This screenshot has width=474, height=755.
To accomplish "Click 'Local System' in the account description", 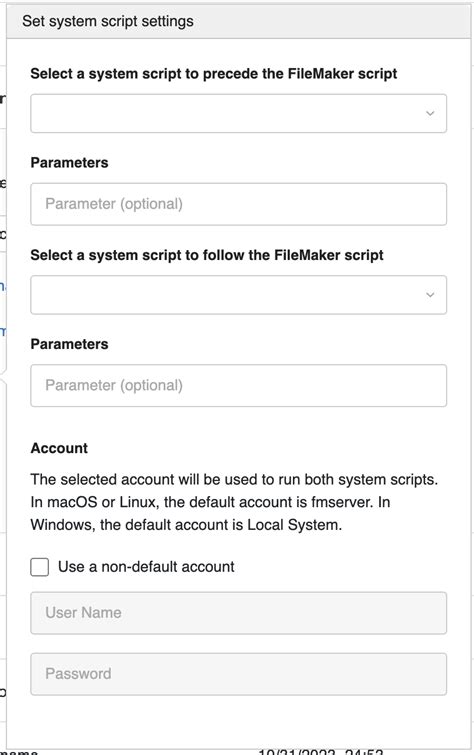I will point(293,525).
